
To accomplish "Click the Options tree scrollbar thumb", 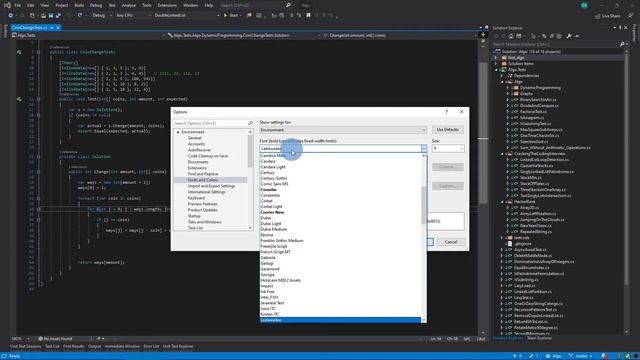I will click(x=250, y=151).
